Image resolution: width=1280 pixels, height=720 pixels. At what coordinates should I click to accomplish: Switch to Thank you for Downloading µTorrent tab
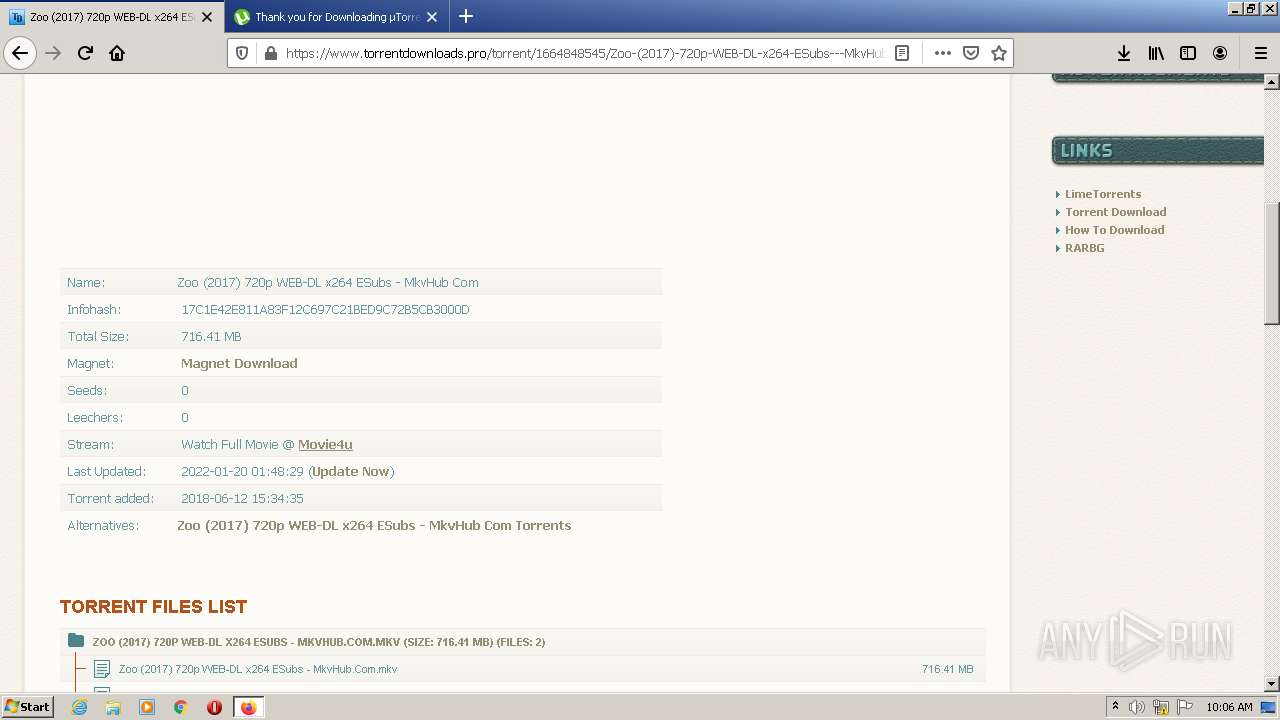[x=336, y=17]
